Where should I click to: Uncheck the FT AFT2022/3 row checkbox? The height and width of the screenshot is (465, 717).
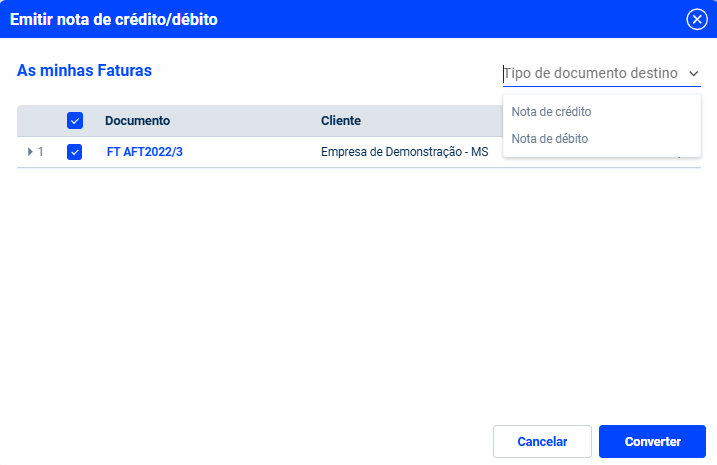point(75,152)
